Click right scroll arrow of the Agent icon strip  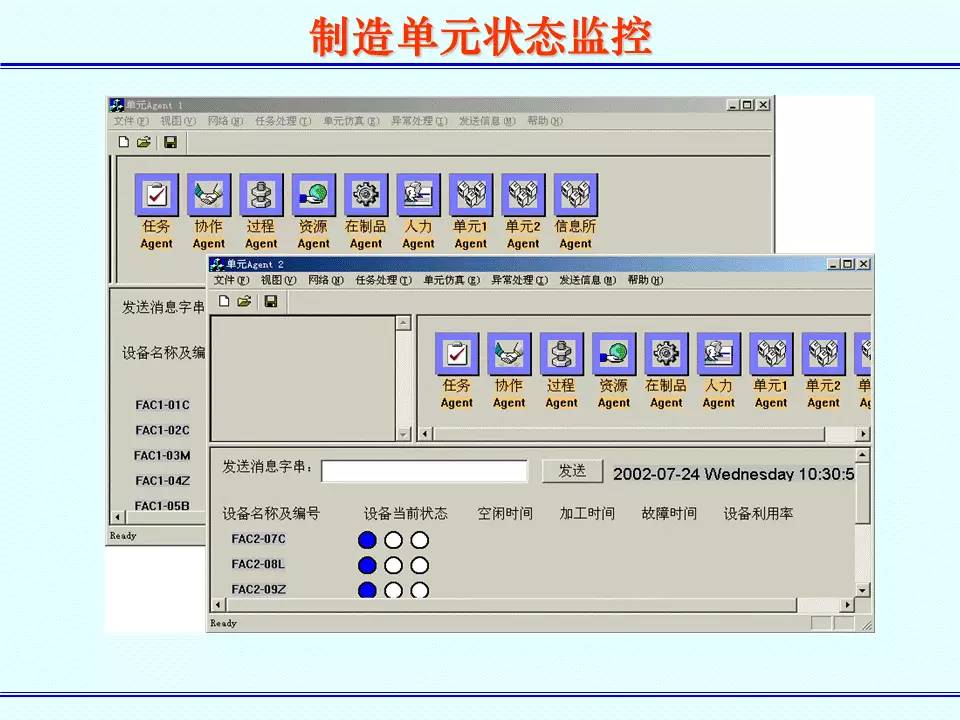coord(863,434)
